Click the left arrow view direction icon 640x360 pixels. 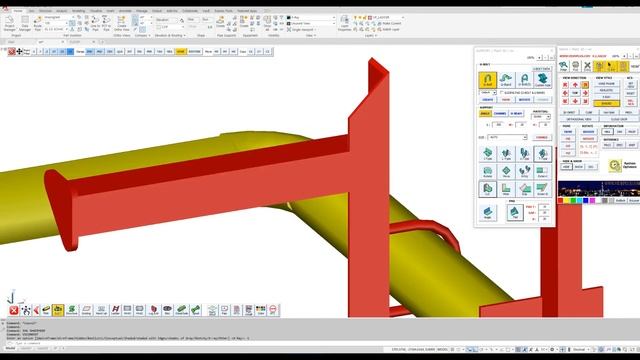coord(565,93)
